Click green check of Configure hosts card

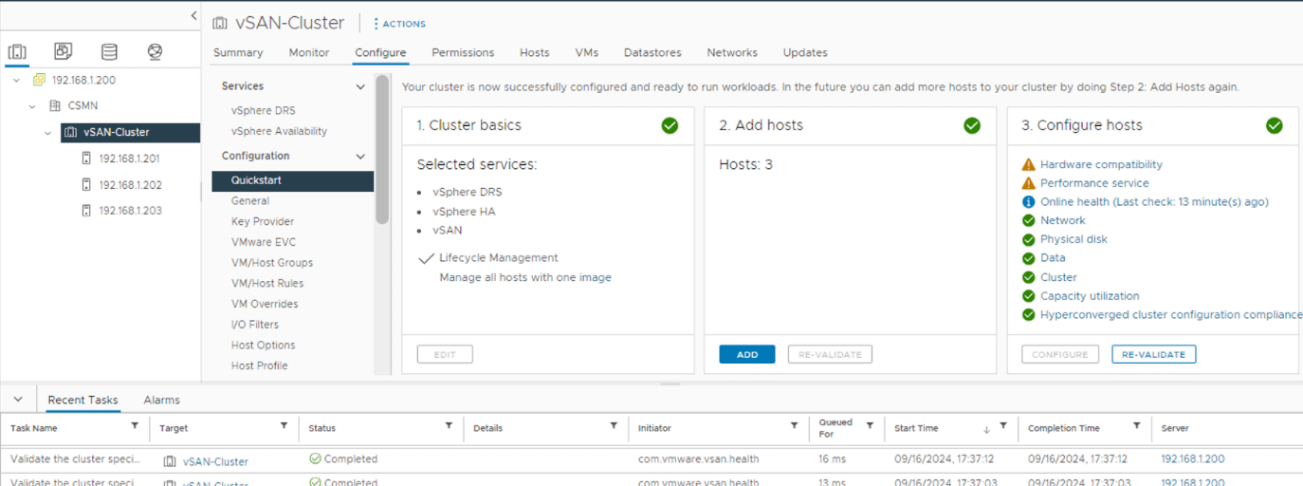pyautogui.click(x=1274, y=125)
